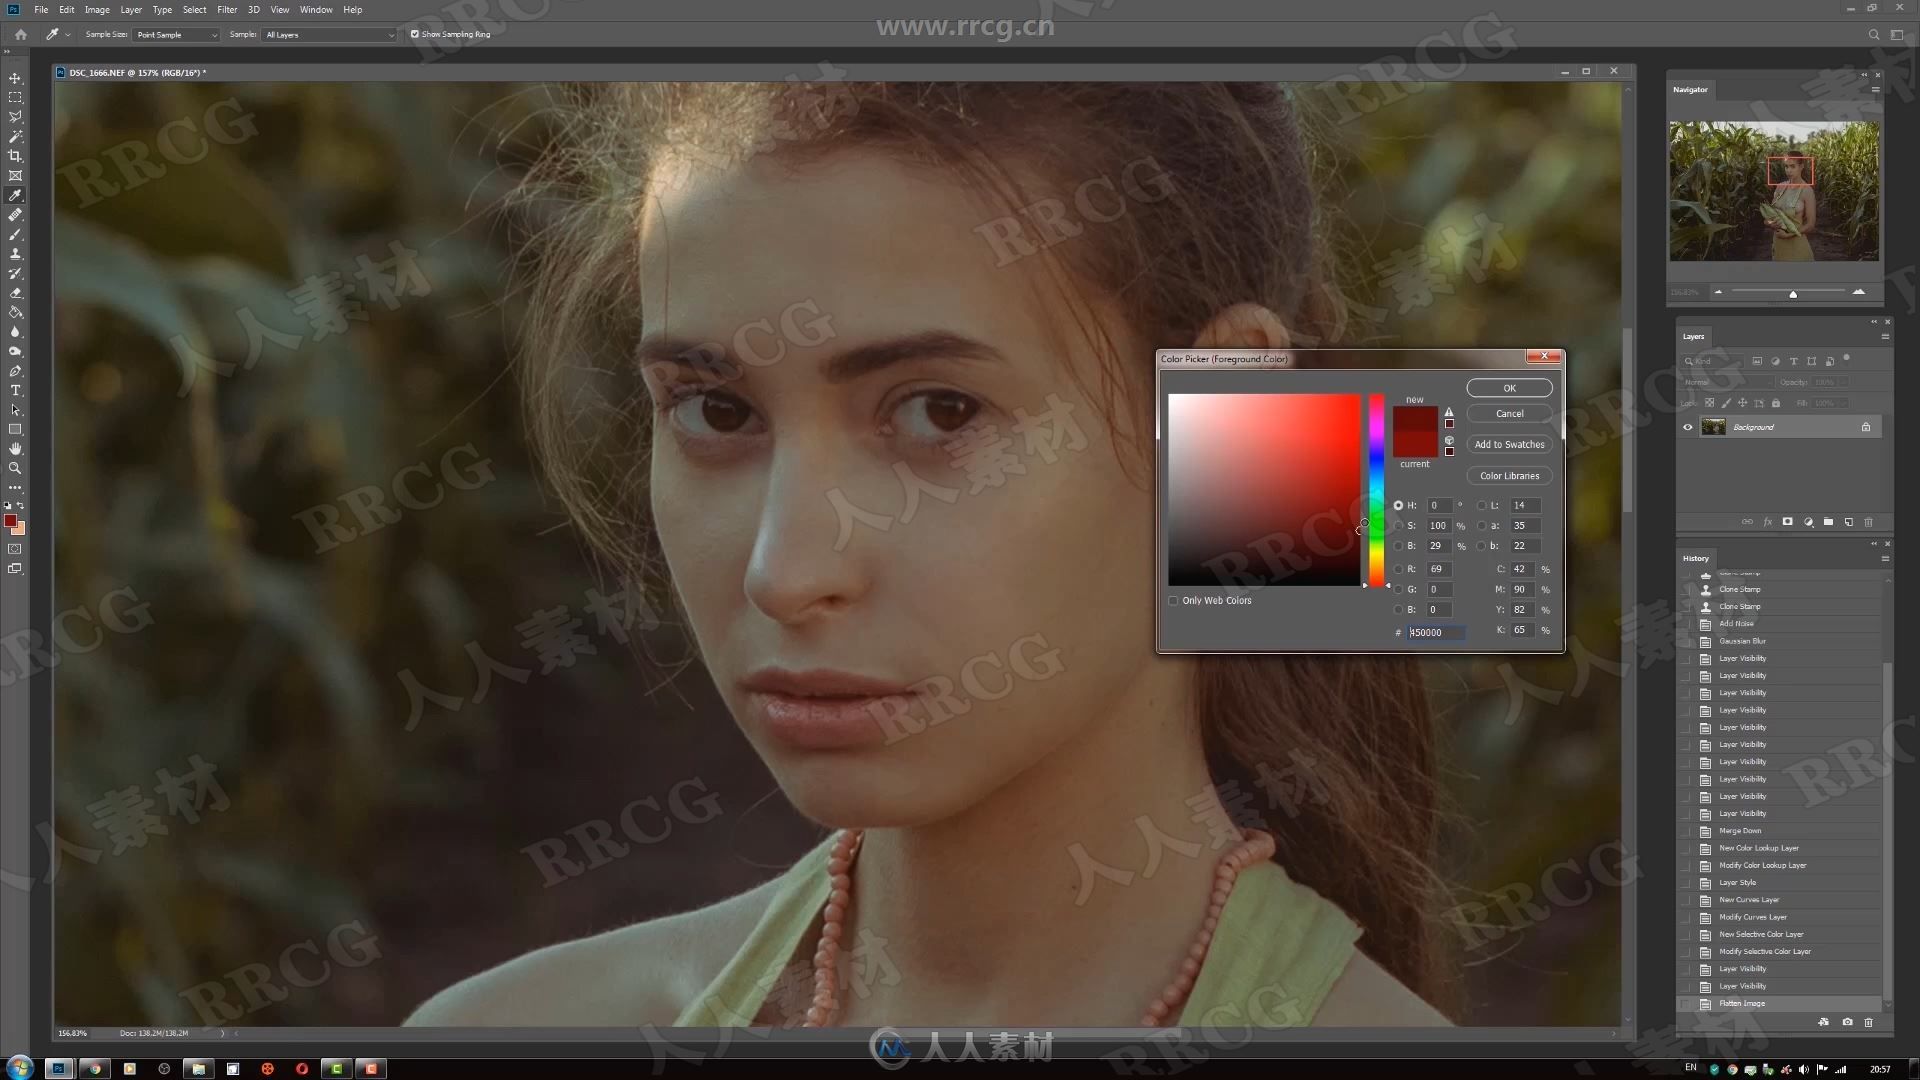Select the Brush tool
Screen dimensions: 1920x1080
pos(15,234)
